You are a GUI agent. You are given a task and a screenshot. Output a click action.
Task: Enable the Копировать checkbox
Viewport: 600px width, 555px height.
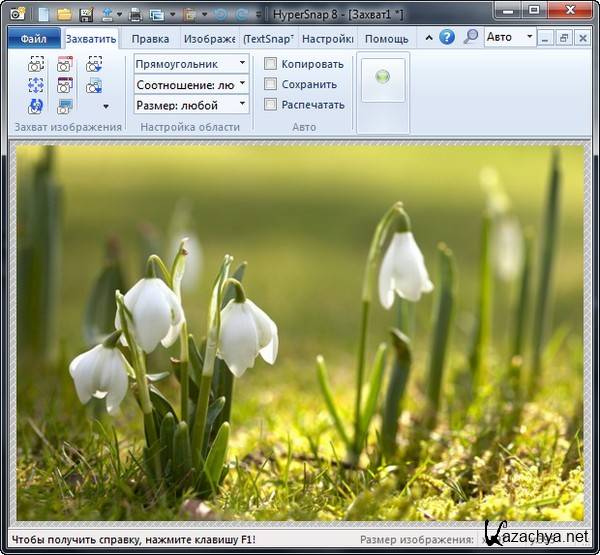pyautogui.click(x=271, y=64)
